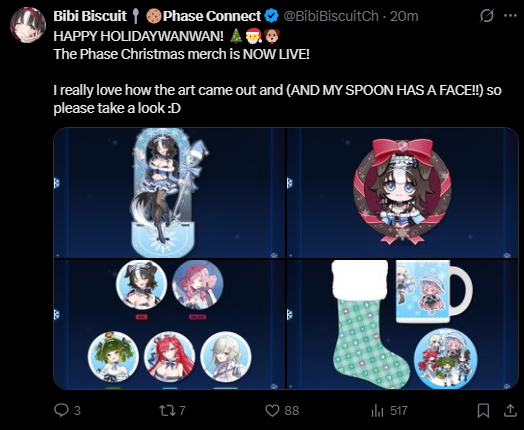The width and height of the screenshot is (524, 430).
Task: Click the Grok slashed-circle icon
Action: coord(487,16)
